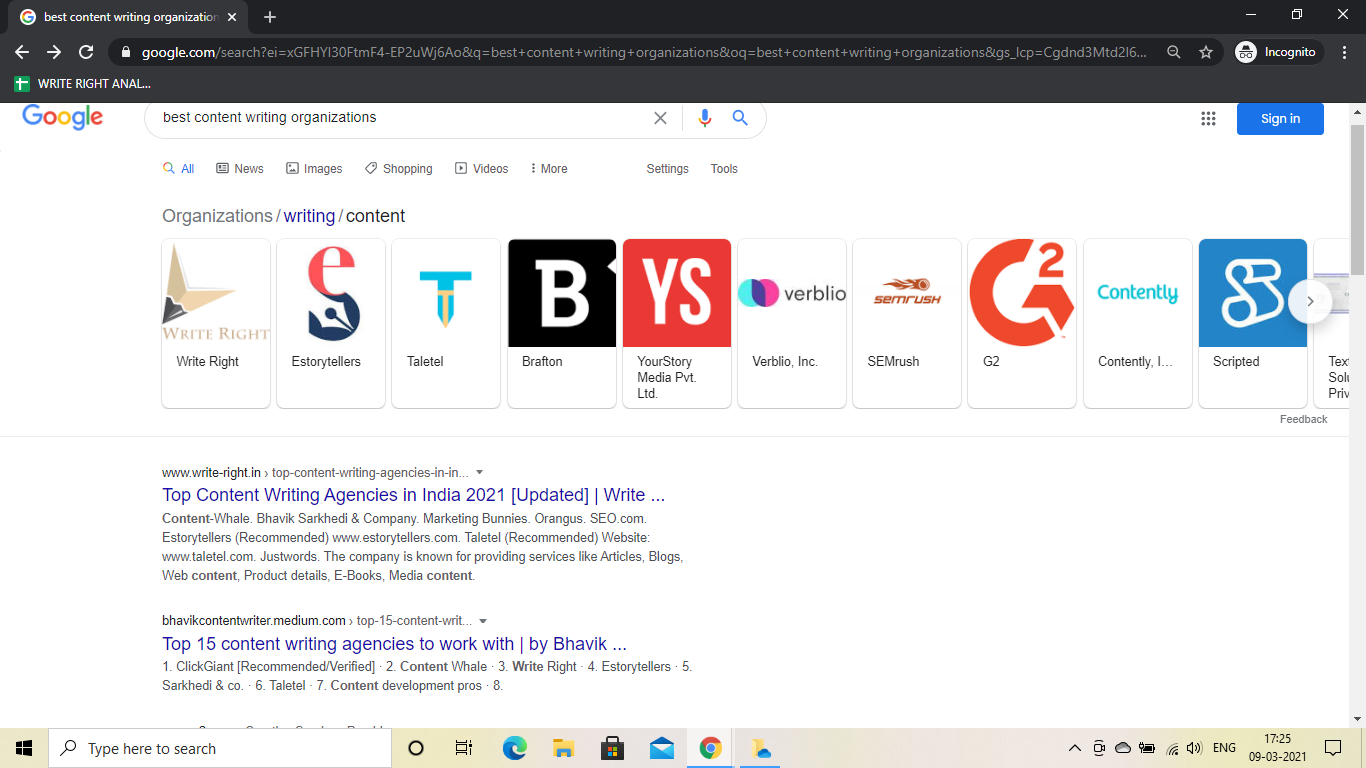The width and height of the screenshot is (1366, 768).
Task: Expand the More search filters menu
Action: click(x=549, y=169)
